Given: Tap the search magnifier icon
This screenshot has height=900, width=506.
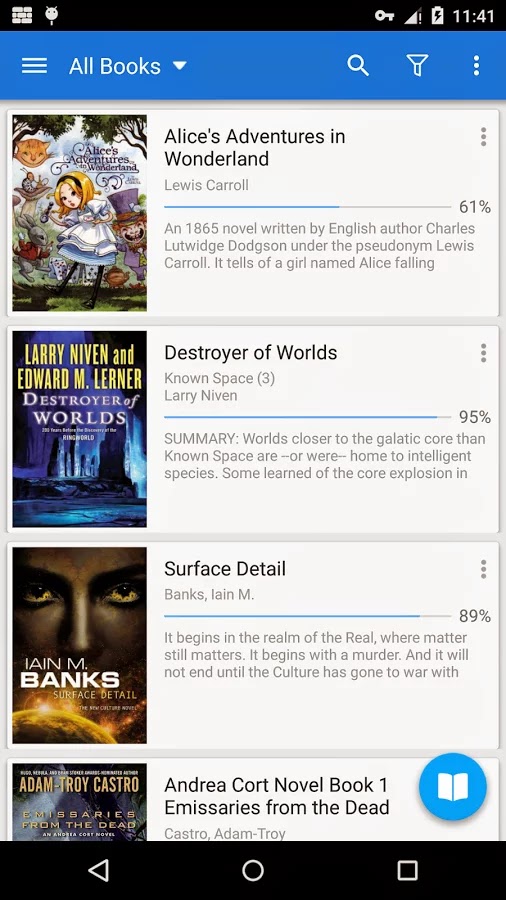Looking at the screenshot, I should click(358, 66).
